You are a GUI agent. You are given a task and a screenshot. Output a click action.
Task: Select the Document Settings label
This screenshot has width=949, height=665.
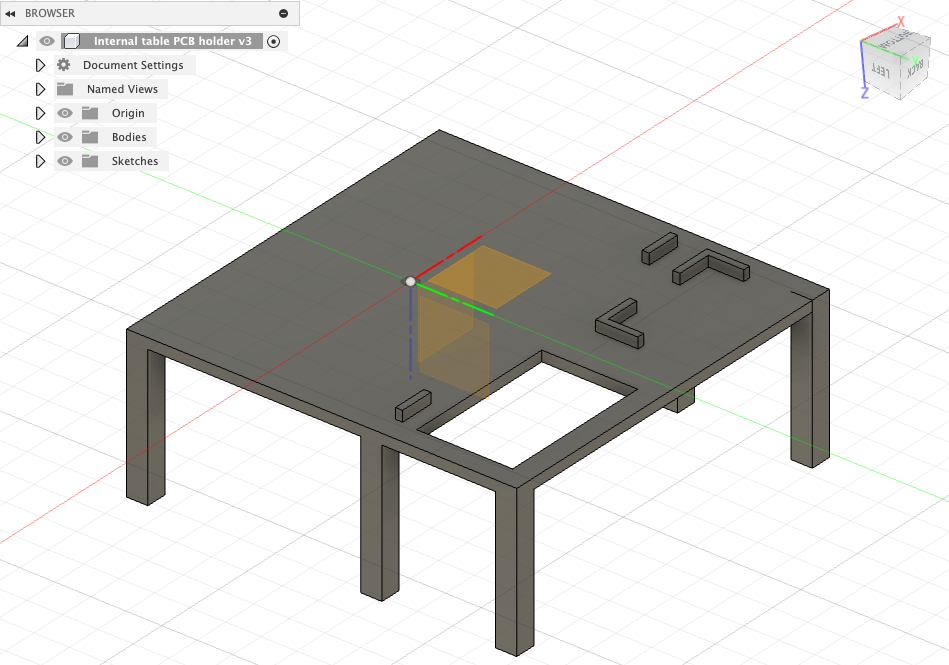pos(133,65)
